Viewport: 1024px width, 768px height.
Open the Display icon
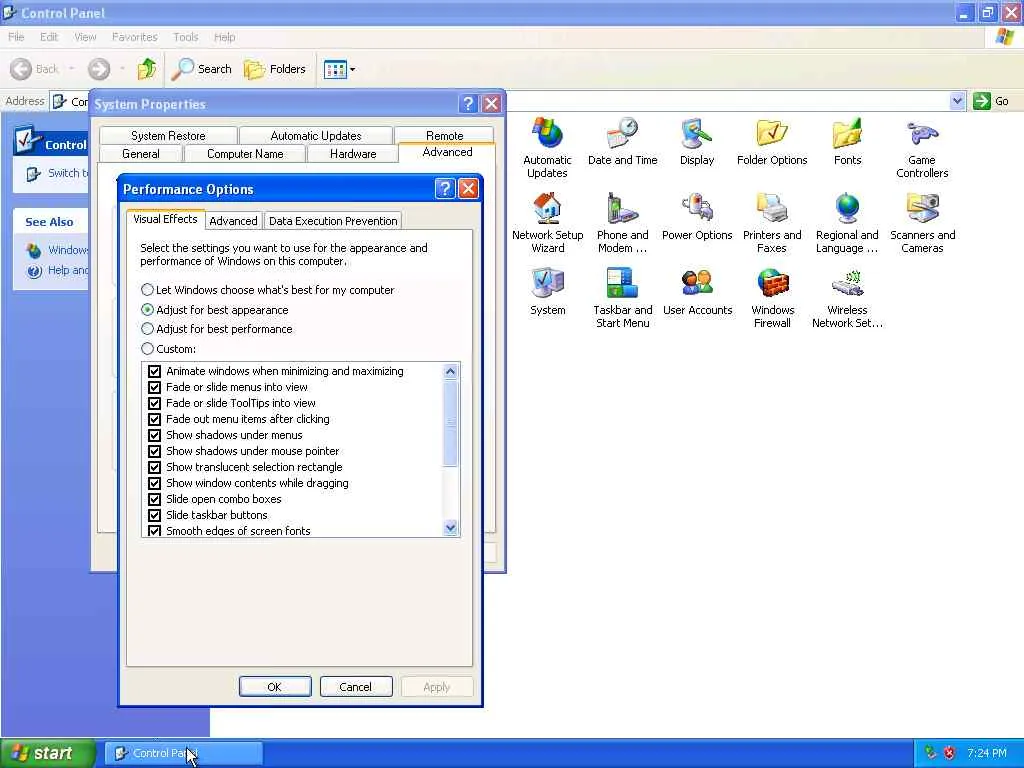pos(697,142)
